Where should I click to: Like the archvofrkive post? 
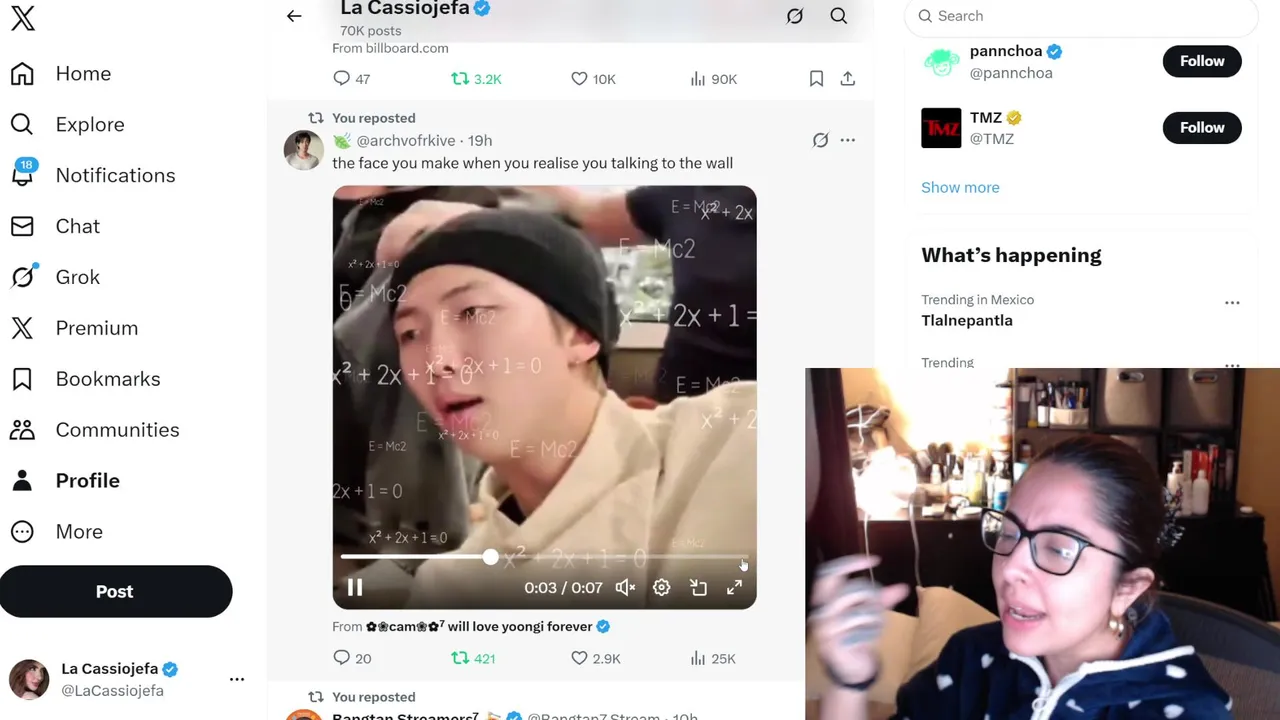pyautogui.click(x=595, y=658)
